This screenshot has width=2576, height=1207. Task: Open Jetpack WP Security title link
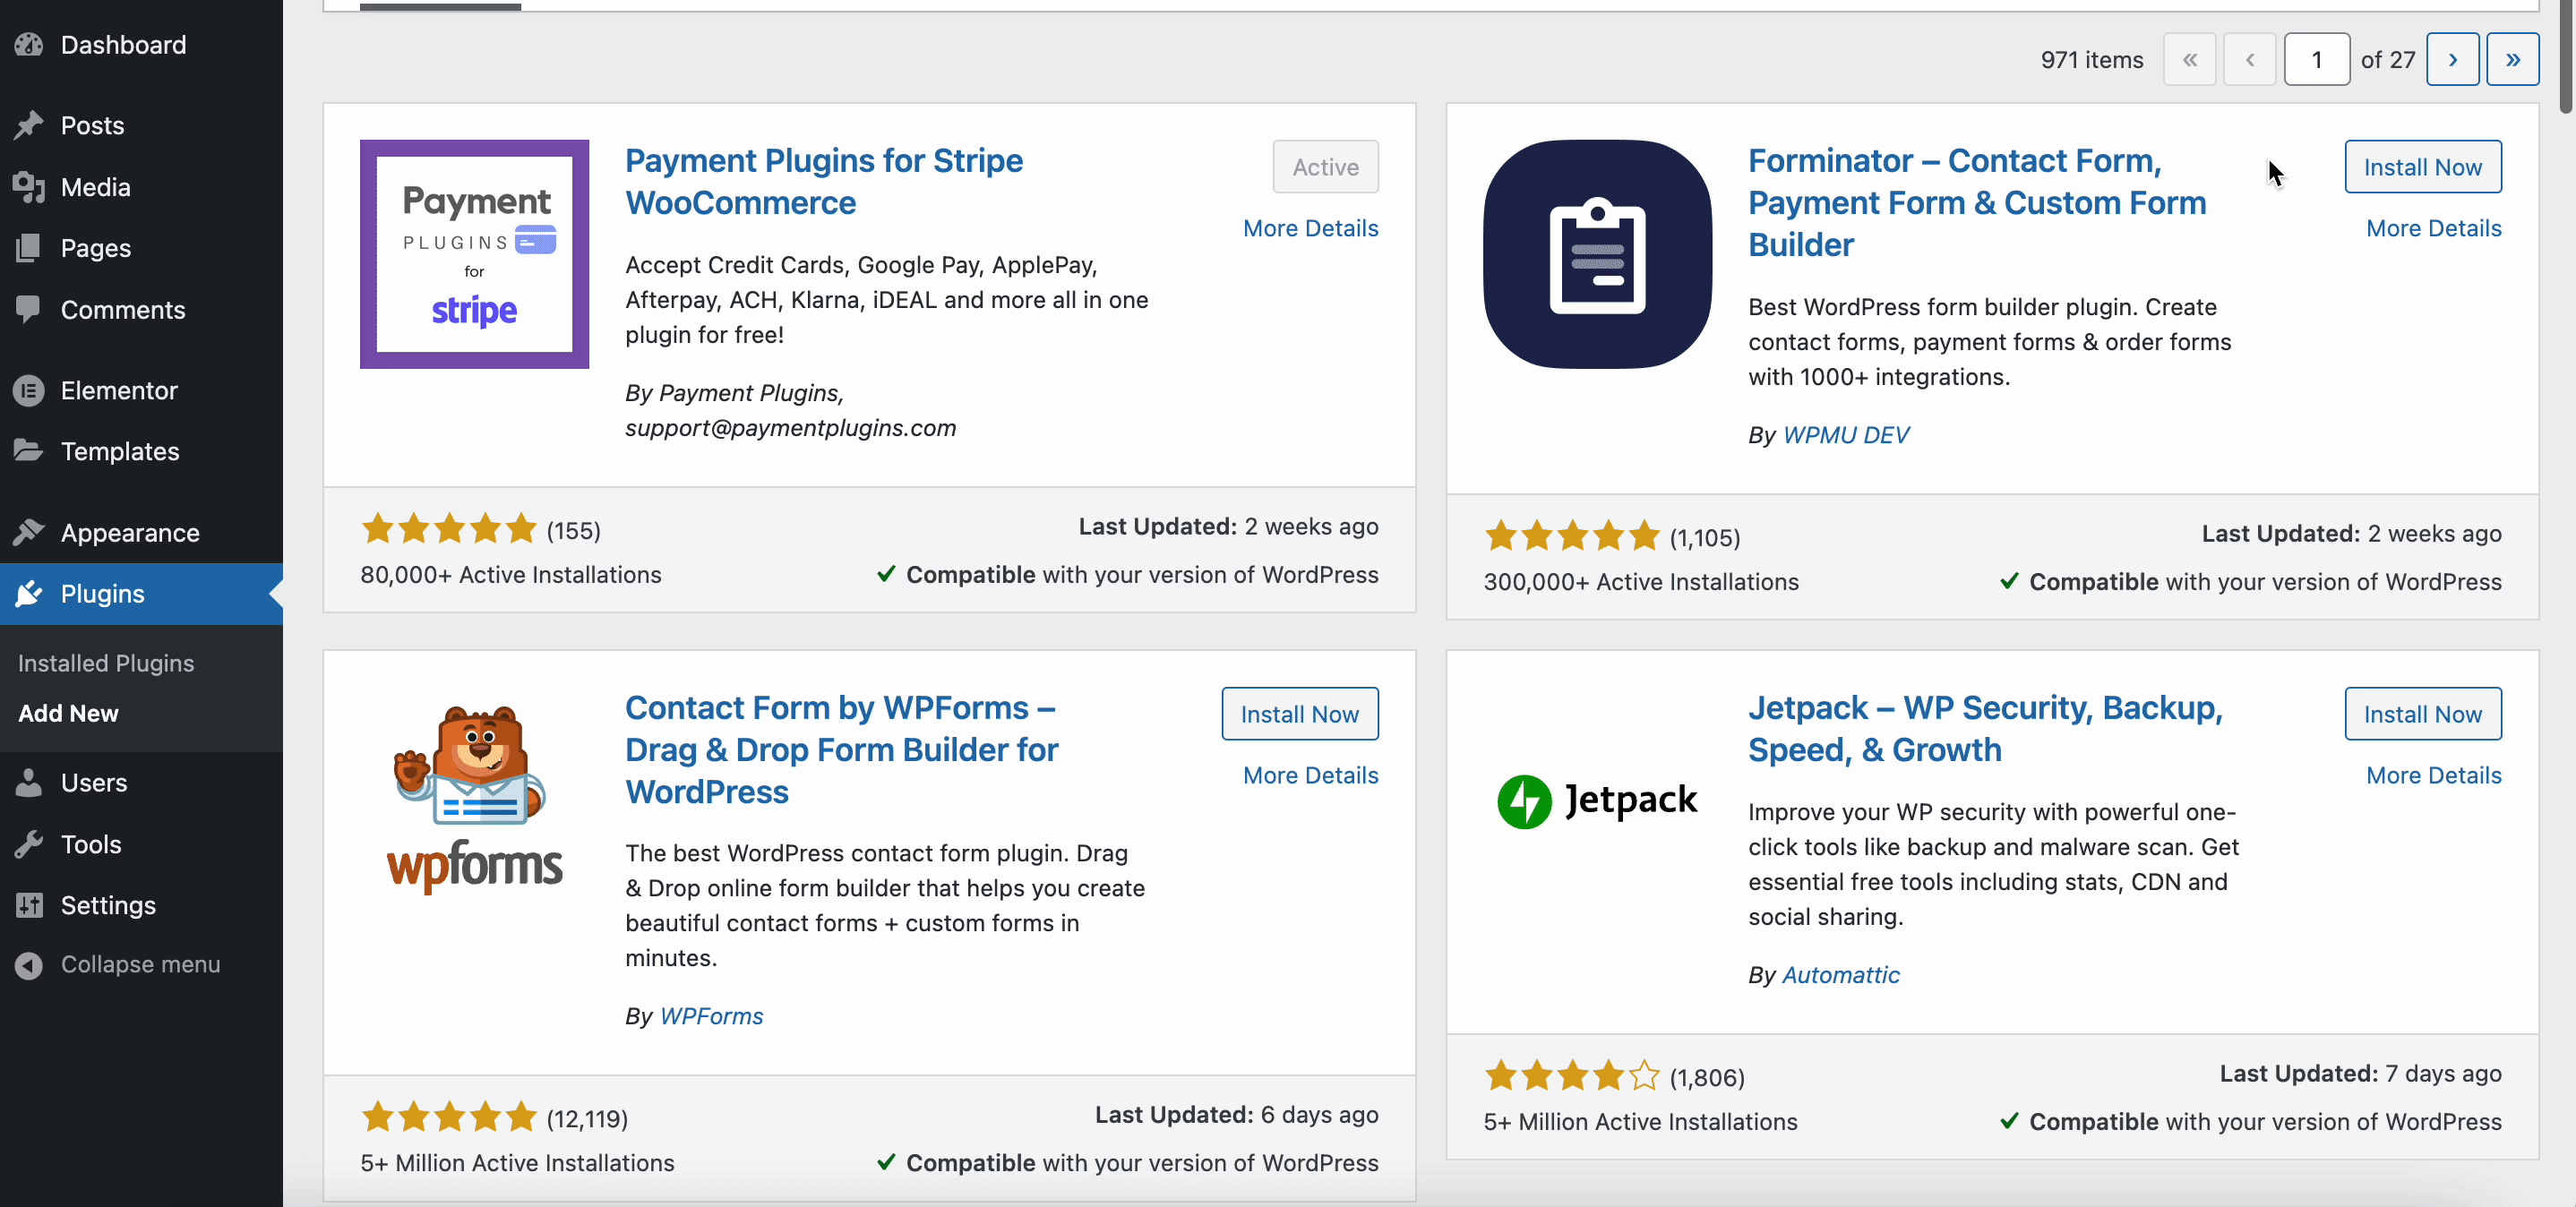tap(1985, 729)
